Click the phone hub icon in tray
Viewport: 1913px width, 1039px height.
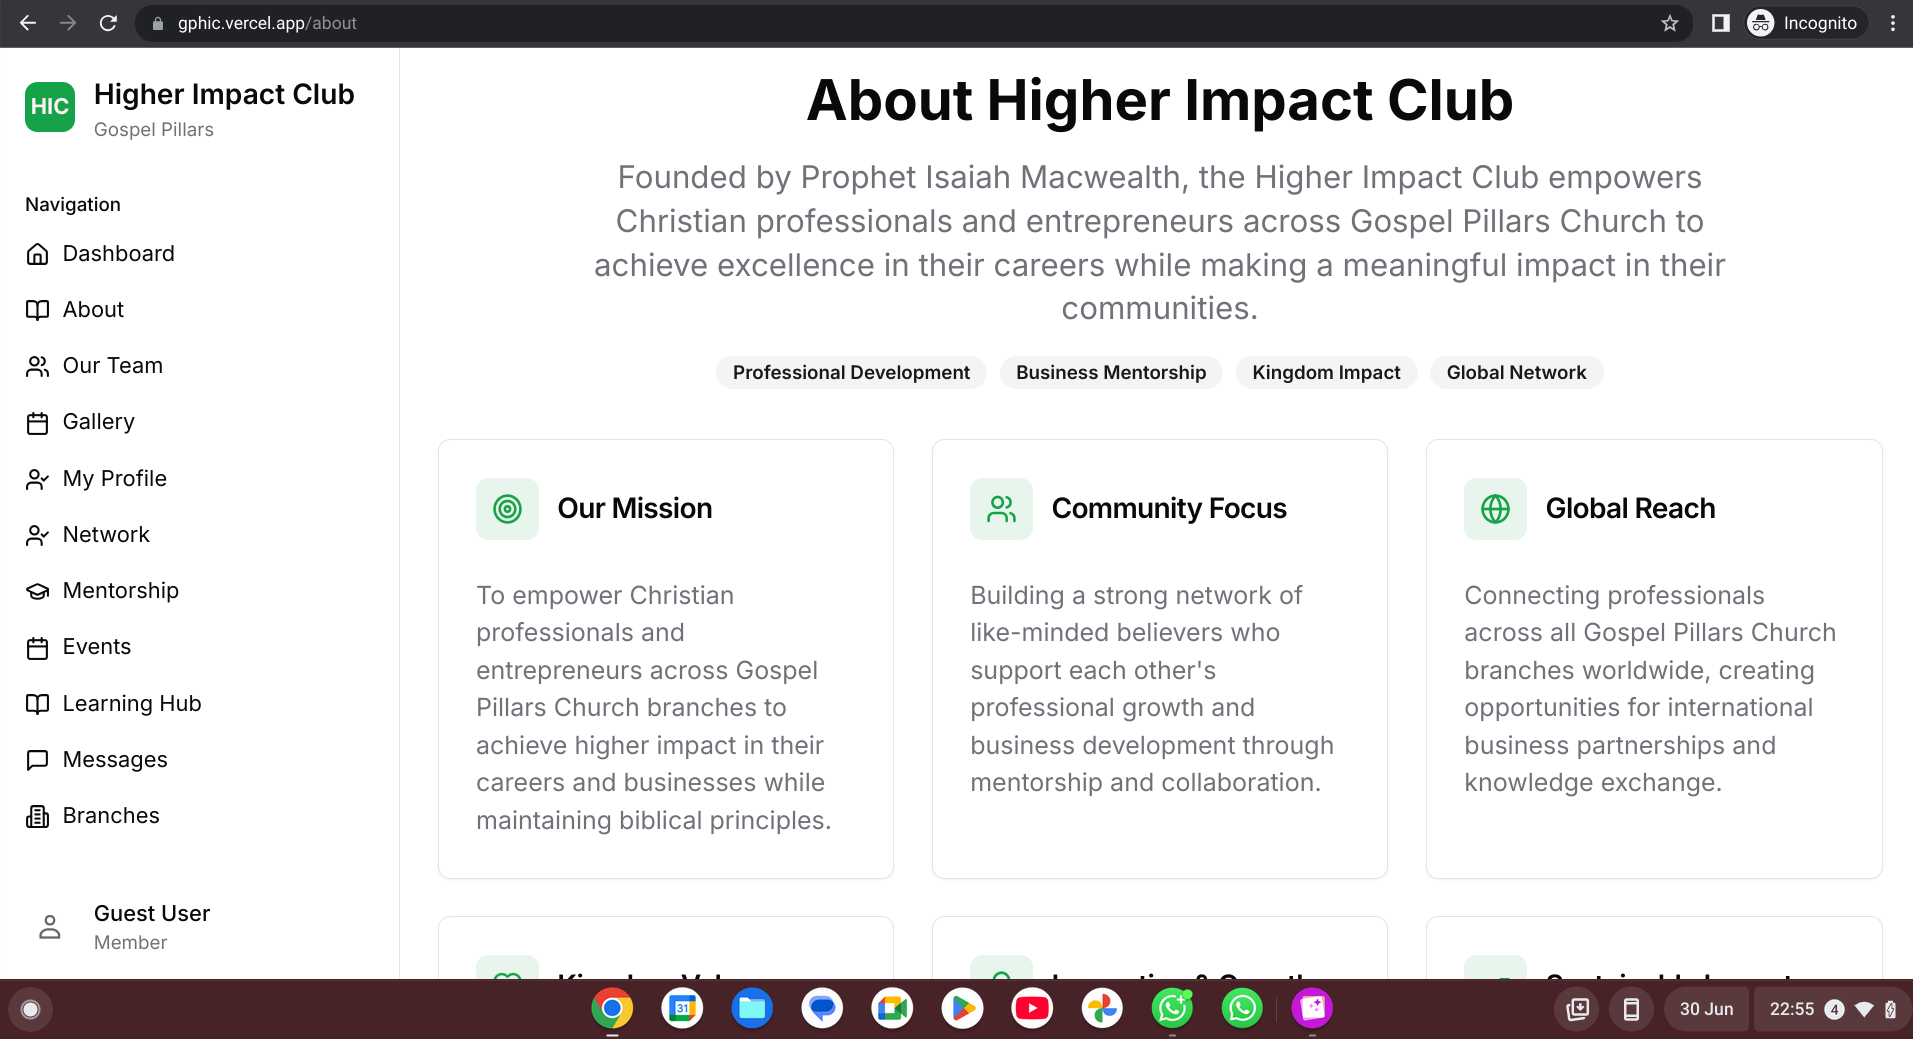(x=1631, y=1009)
